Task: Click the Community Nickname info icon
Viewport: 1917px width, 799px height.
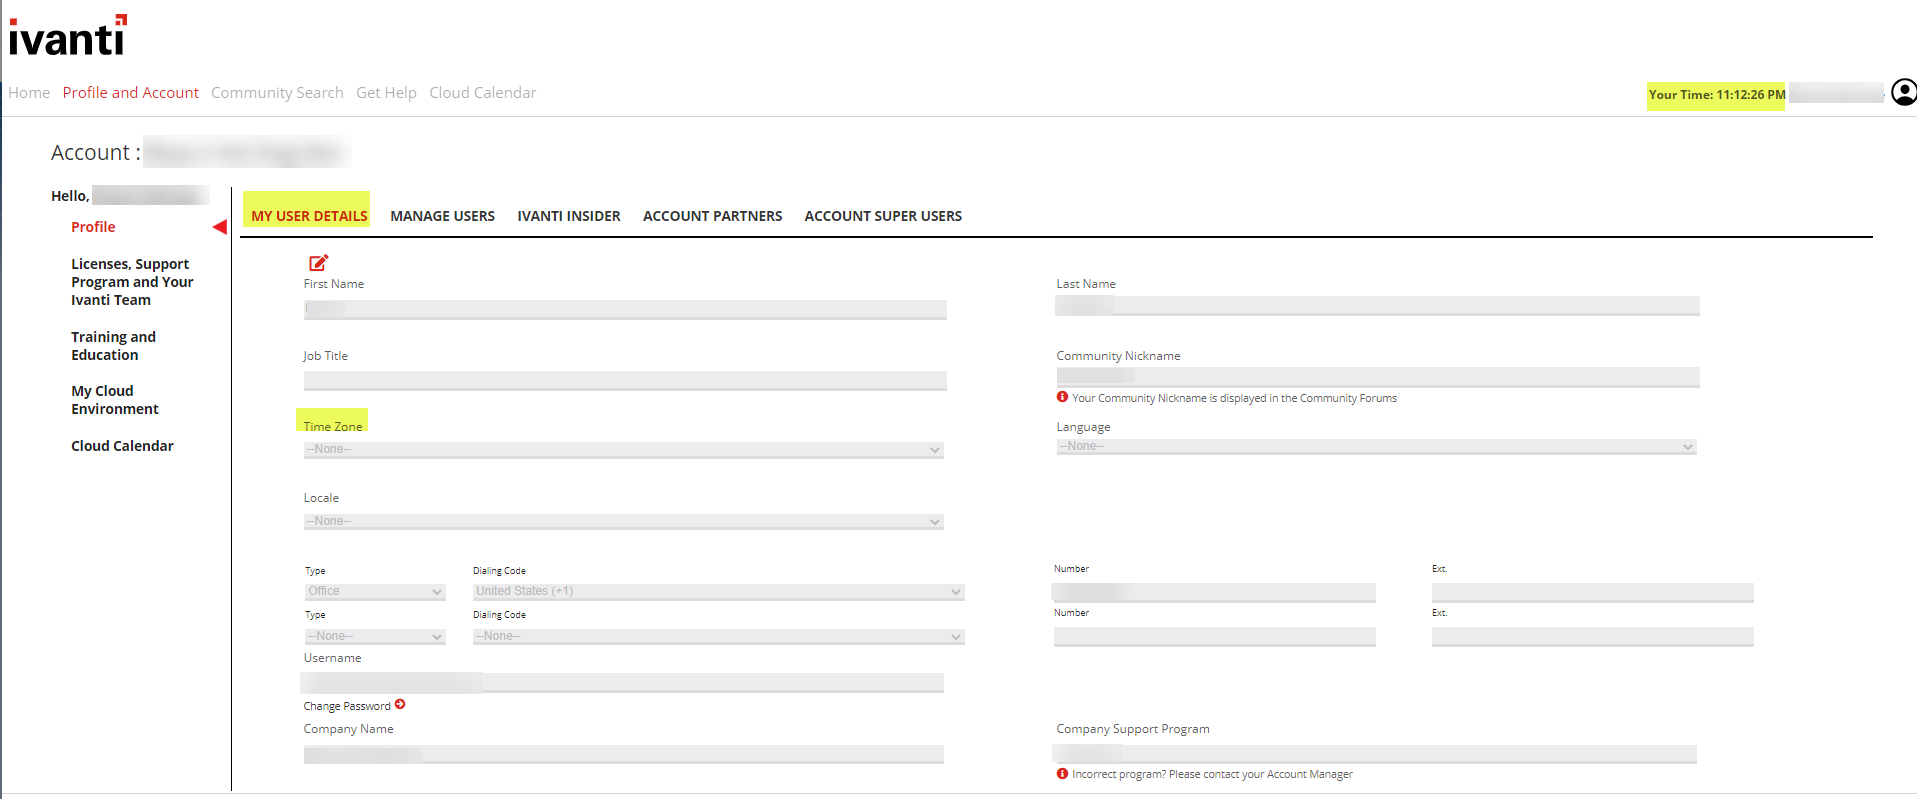Action: [1062, 397]
